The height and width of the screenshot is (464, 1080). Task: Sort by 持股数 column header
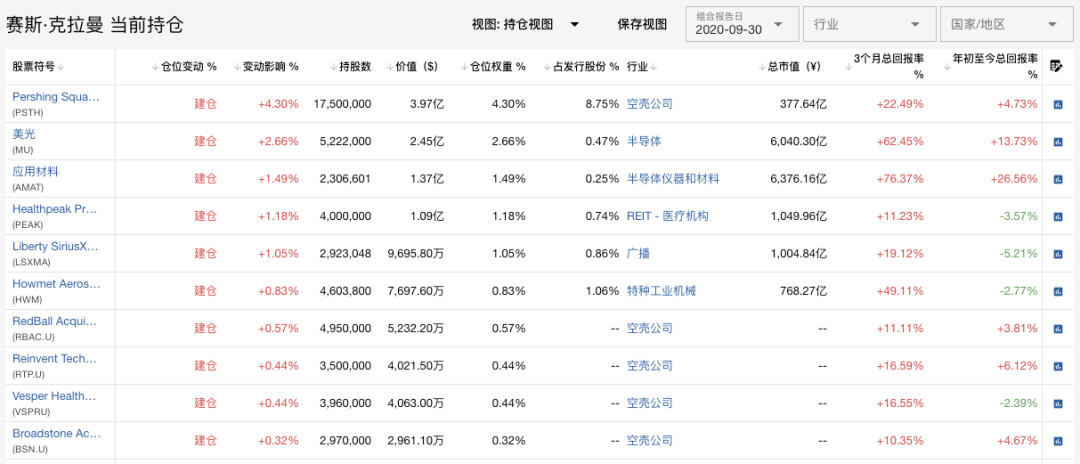[x=351, y=67]
